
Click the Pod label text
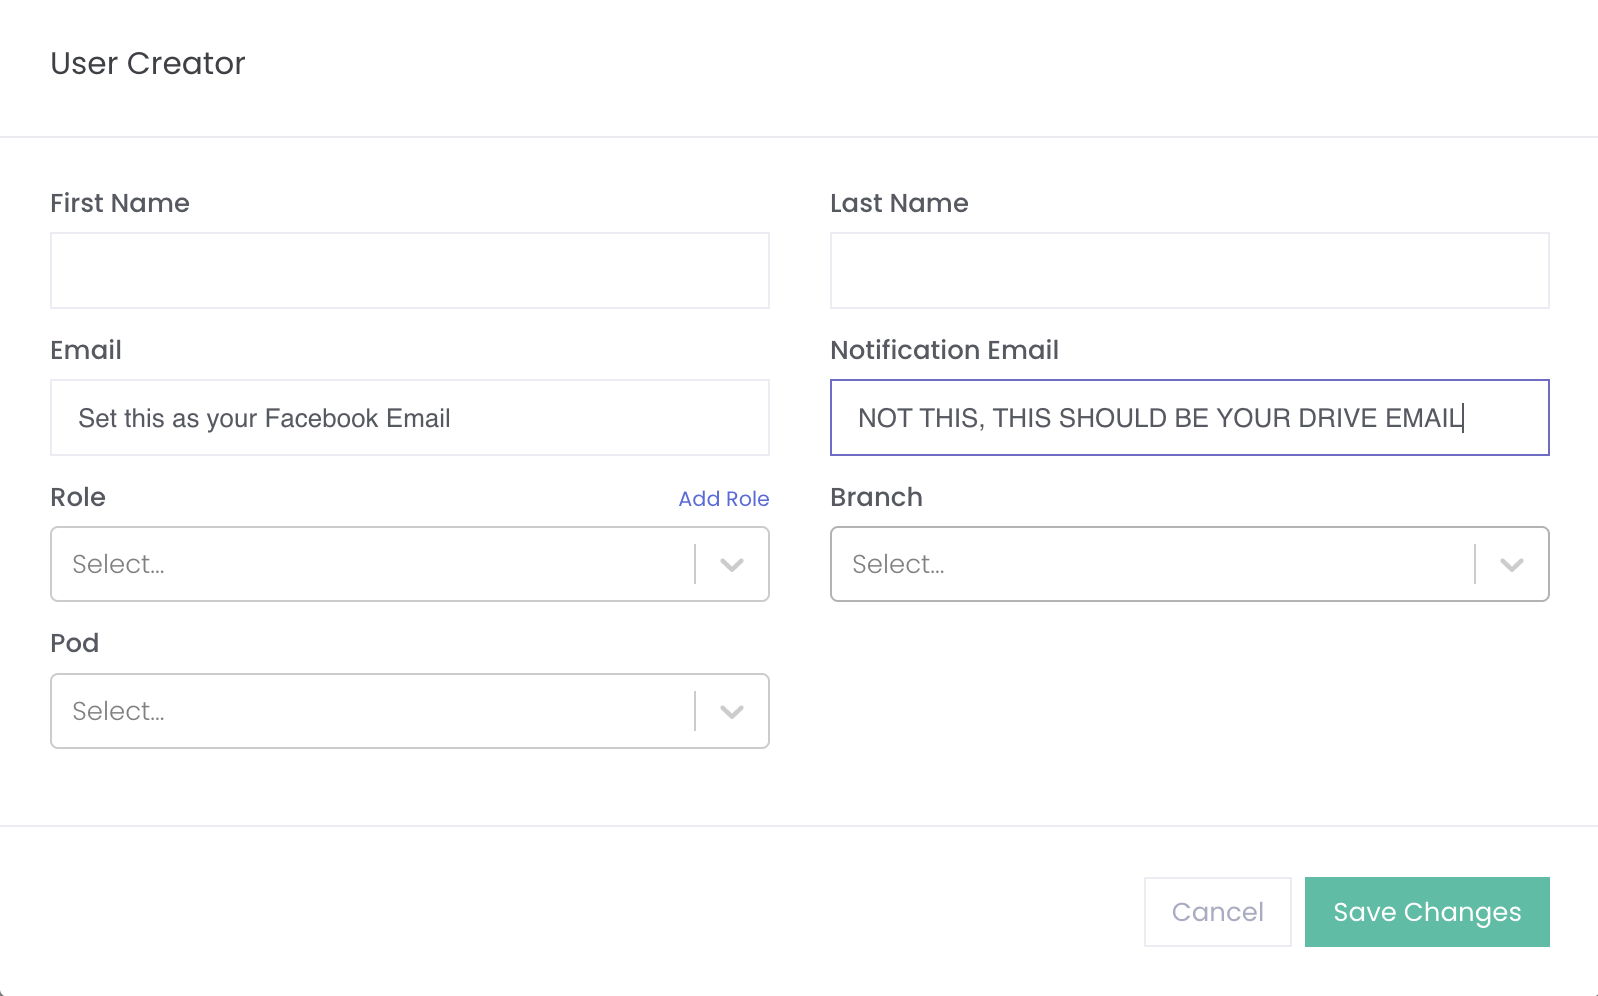(x=75, y=643)
